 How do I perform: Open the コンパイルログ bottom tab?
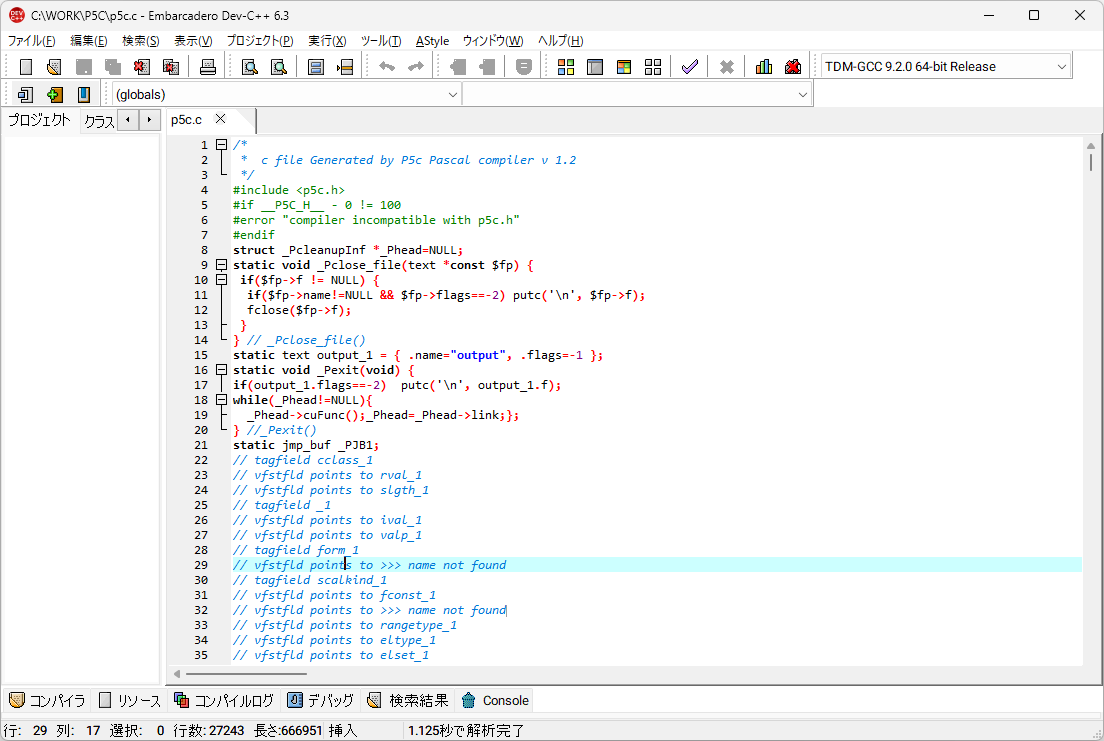(x=224, y=700)
